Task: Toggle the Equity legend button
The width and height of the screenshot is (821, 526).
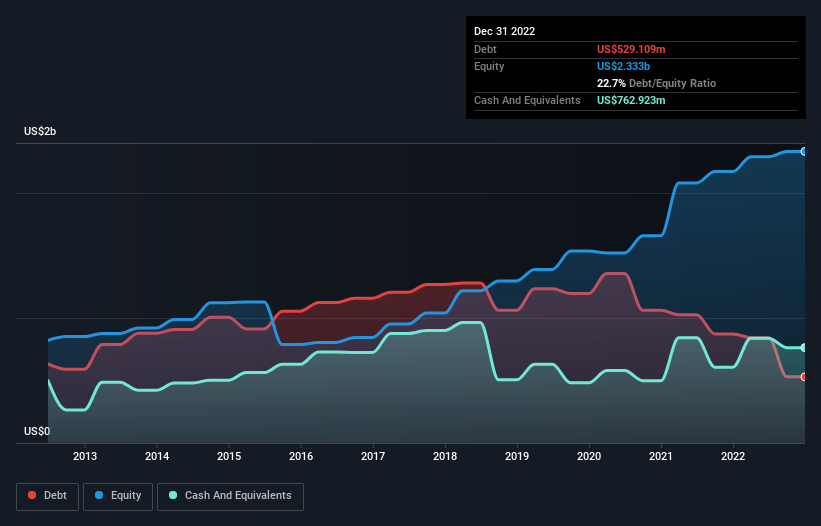Action: [x=118, y=496]
